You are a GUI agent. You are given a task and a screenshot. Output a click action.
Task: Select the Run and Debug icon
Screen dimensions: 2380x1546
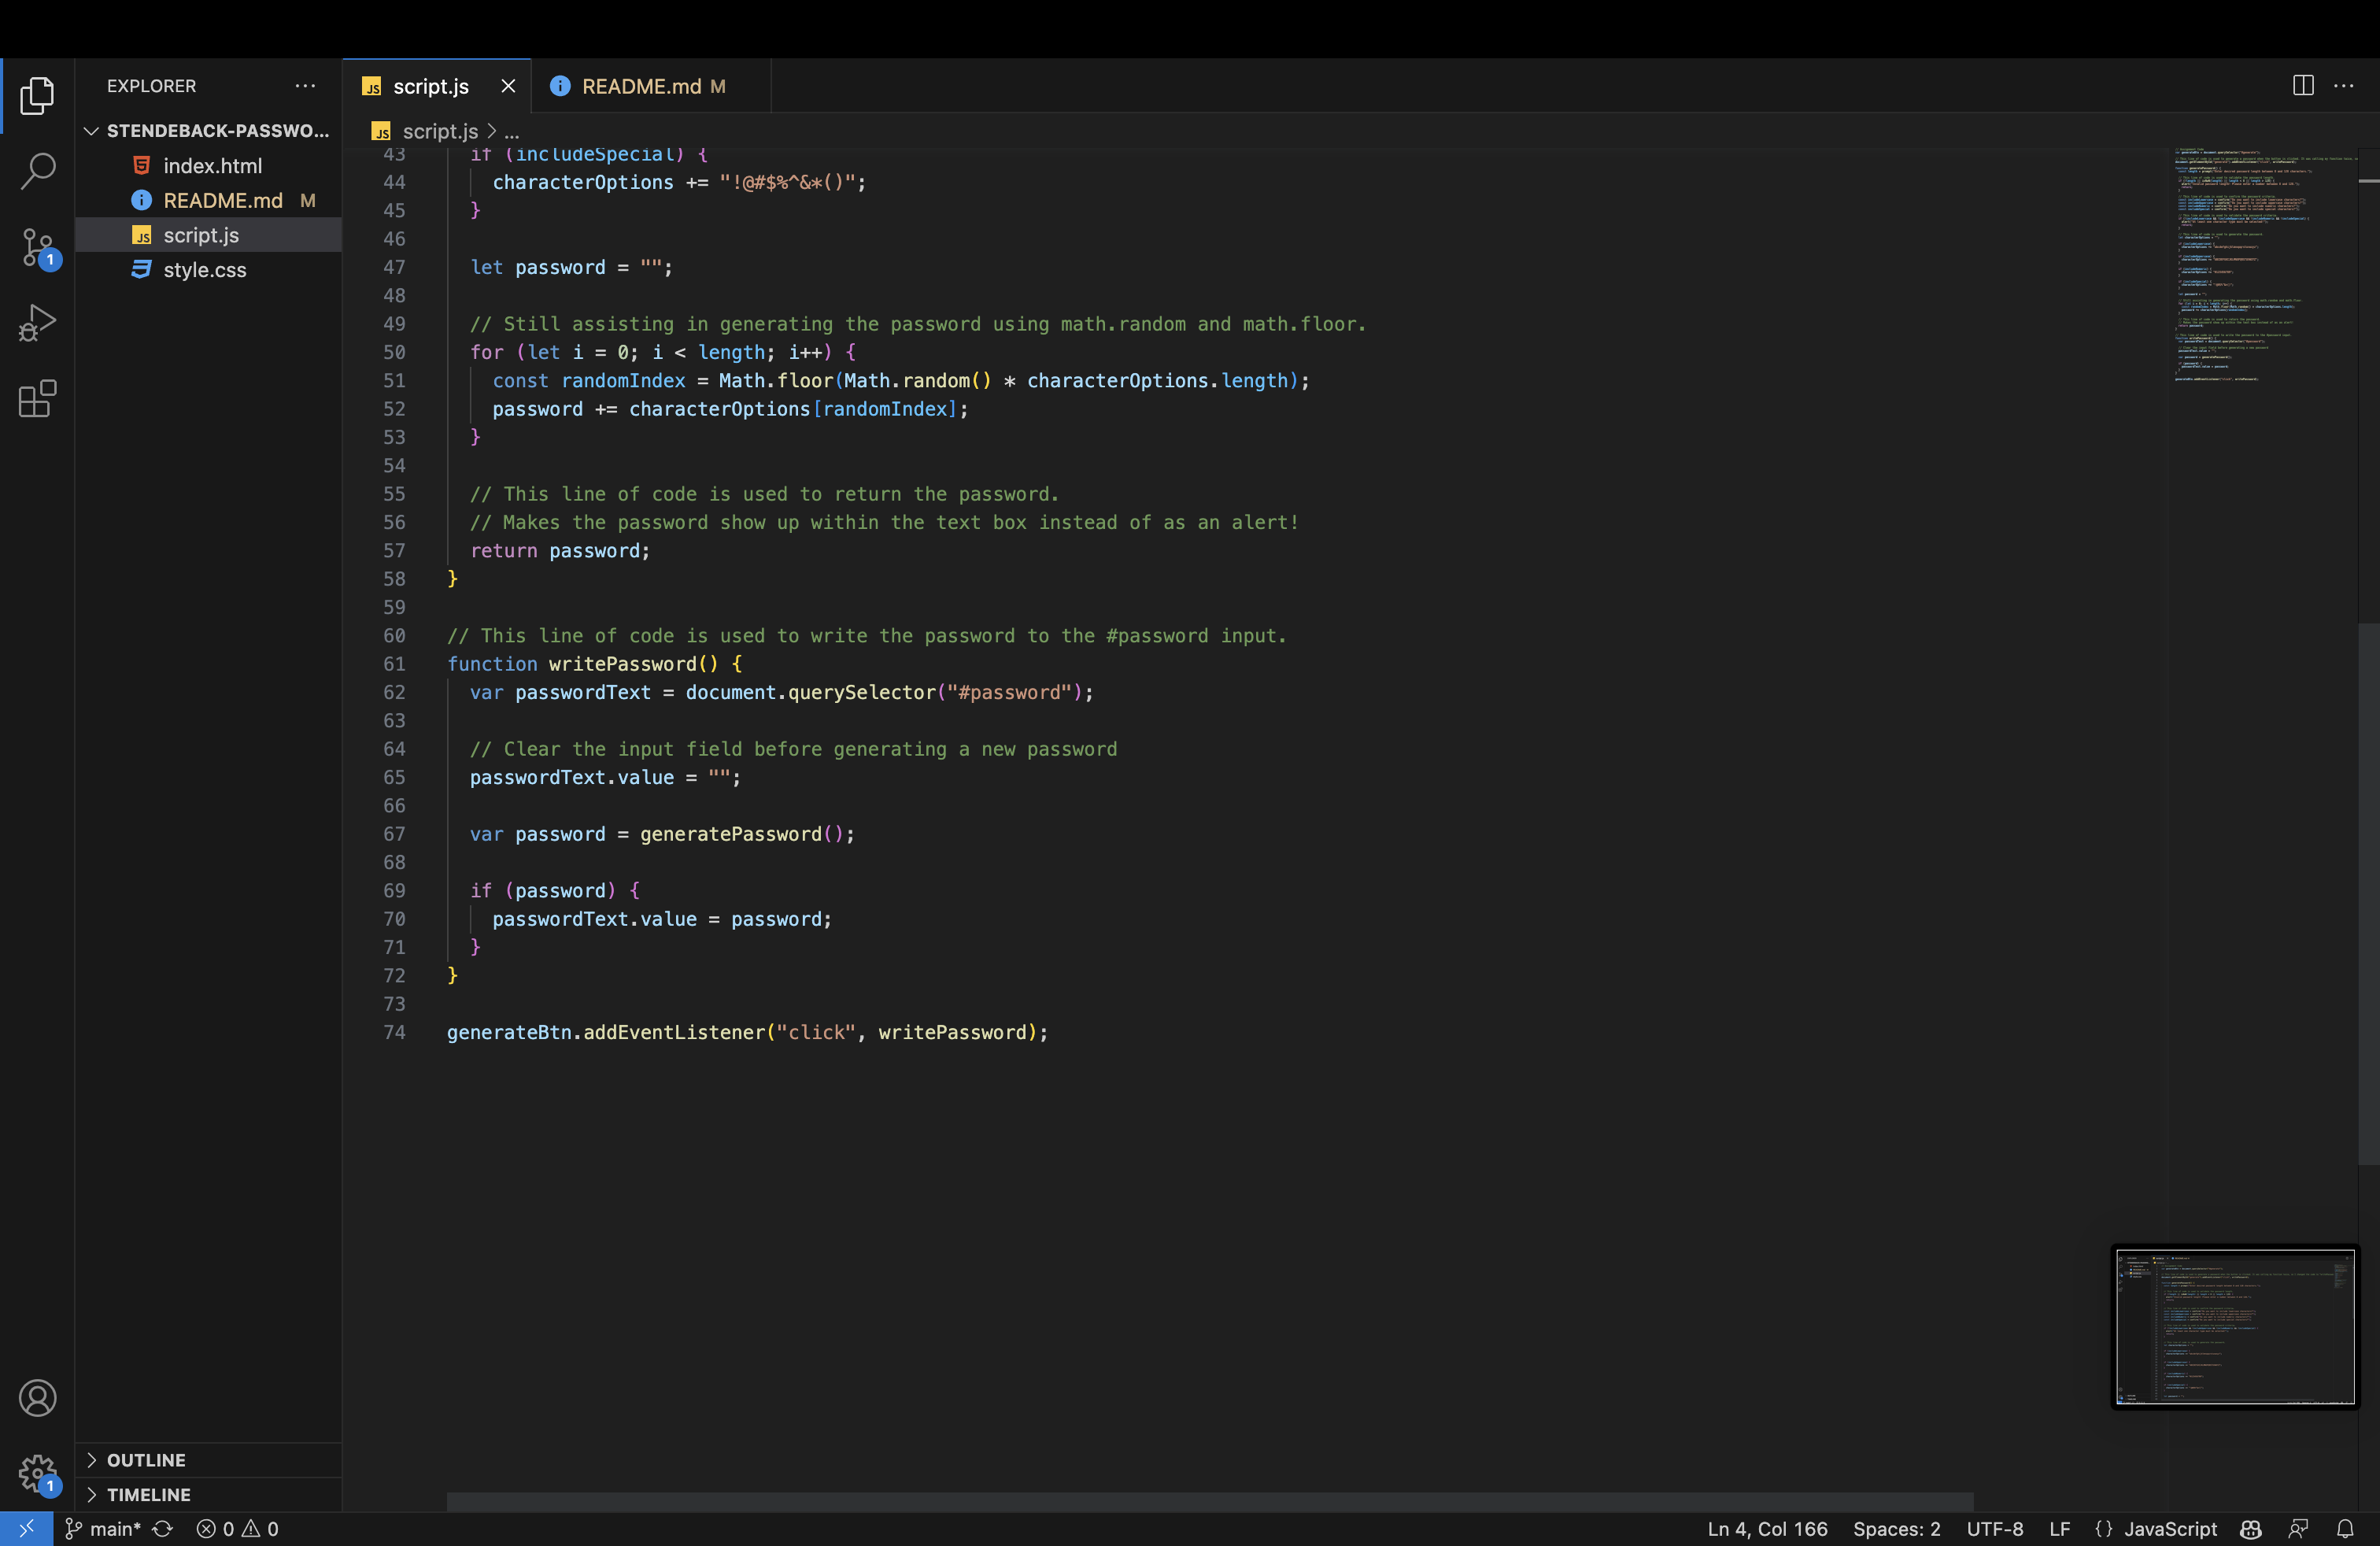pyautogui.click(x=38, y=322)
